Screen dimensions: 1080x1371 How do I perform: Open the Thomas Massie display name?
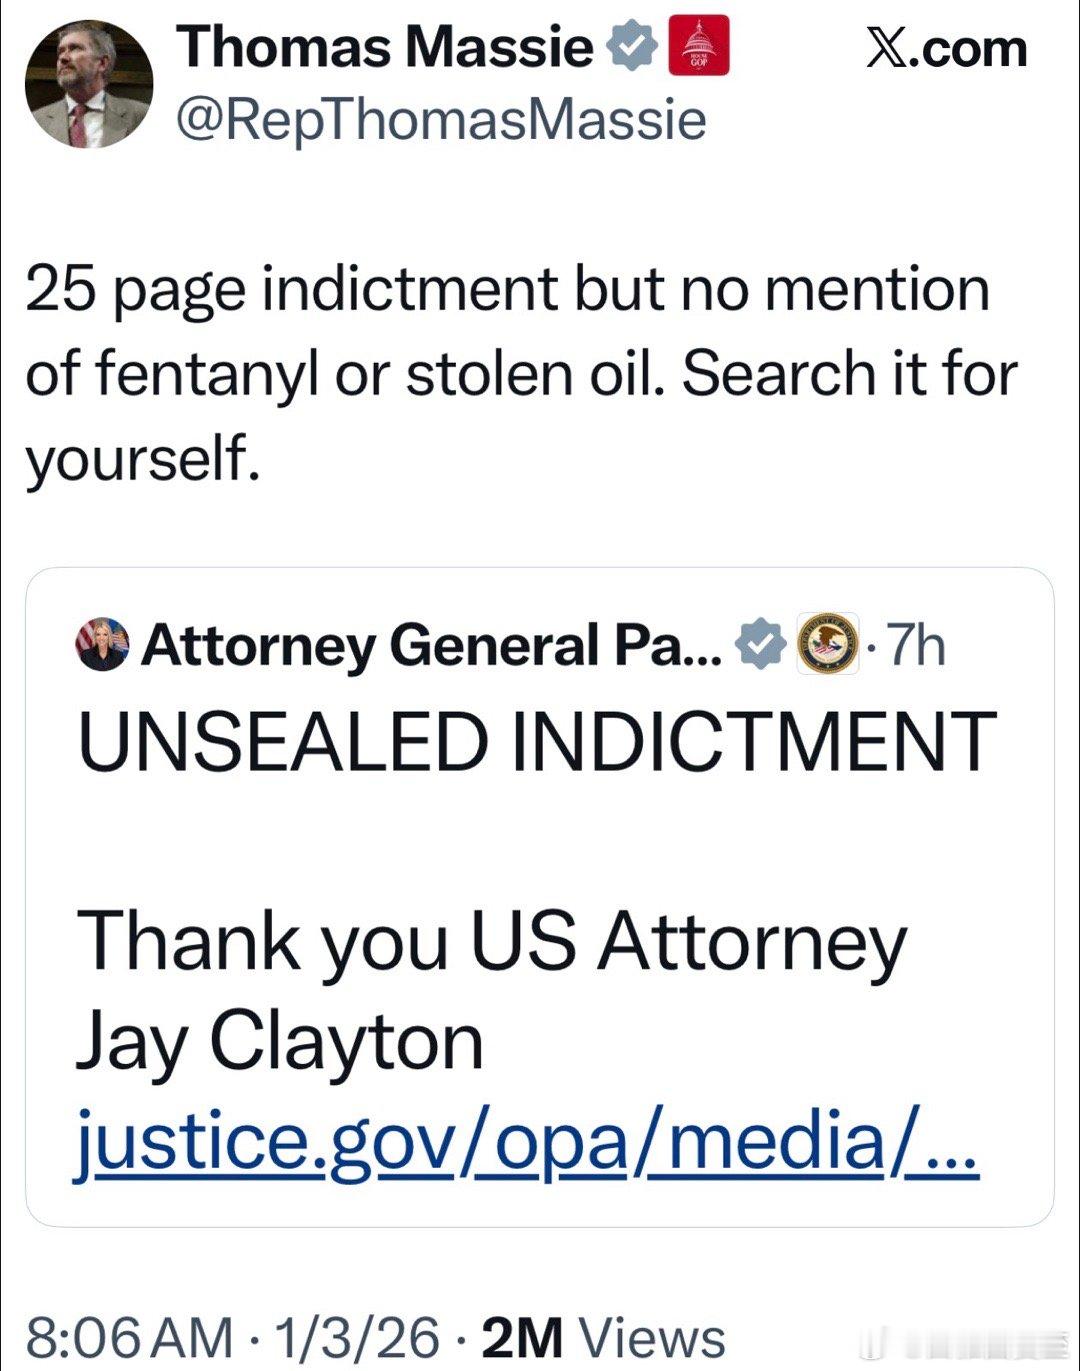pos(385,48)
